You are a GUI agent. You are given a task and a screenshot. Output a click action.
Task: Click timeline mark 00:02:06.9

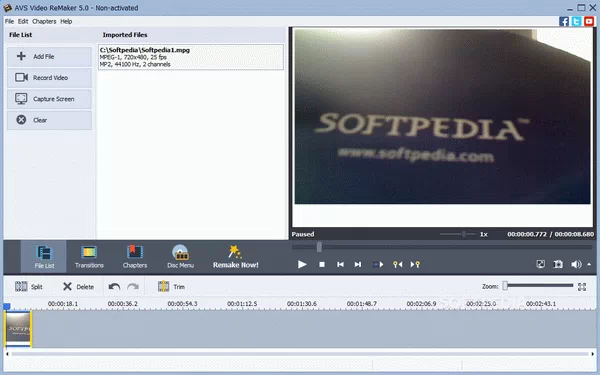[x=421, y=304]
